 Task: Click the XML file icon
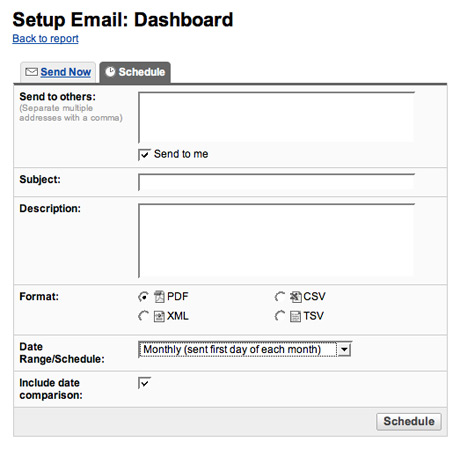tap(159, 316)
